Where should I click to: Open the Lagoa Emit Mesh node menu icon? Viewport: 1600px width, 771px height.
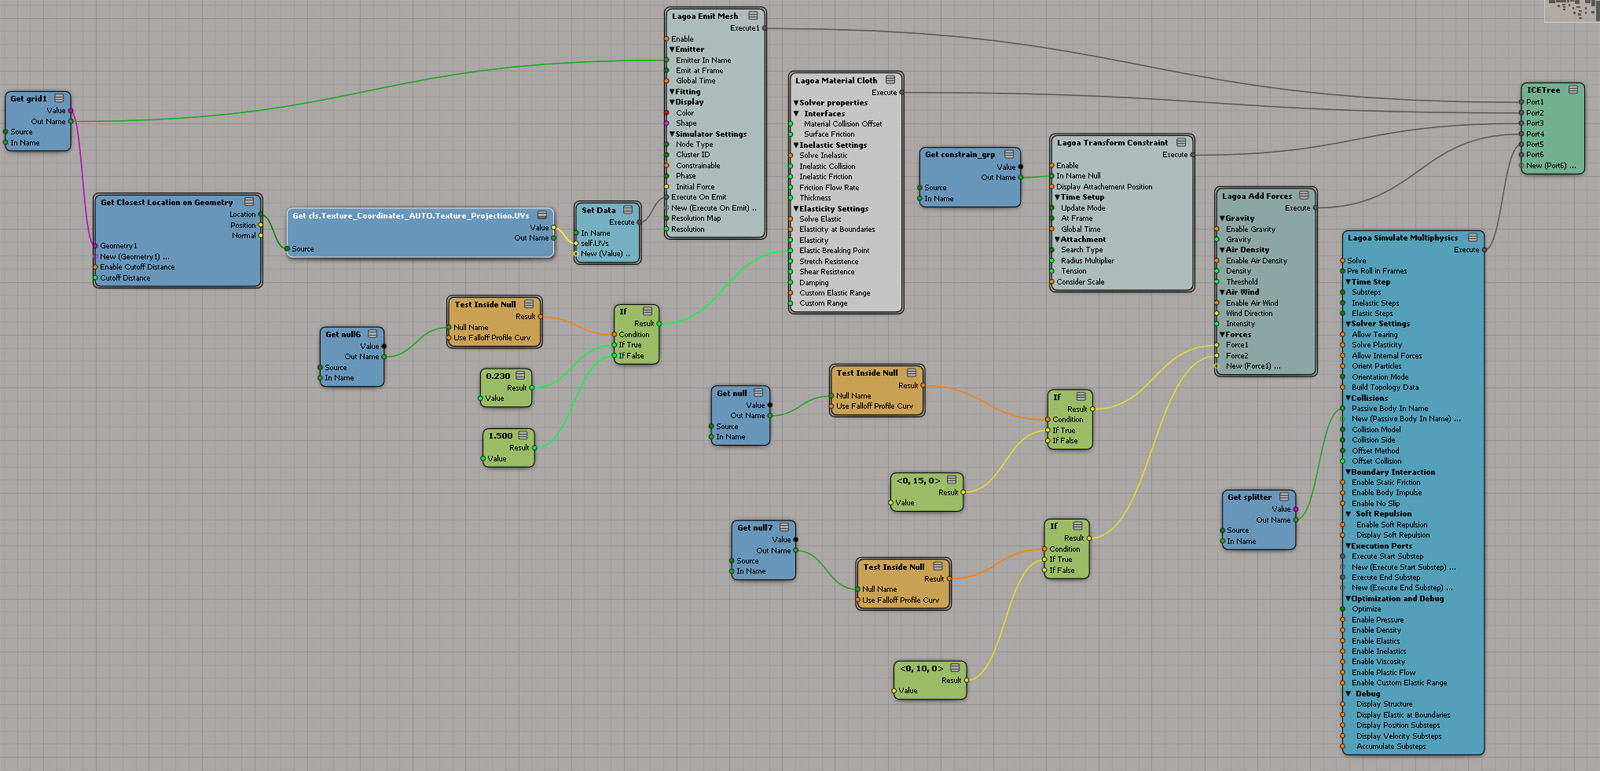[x=753, y=16]
